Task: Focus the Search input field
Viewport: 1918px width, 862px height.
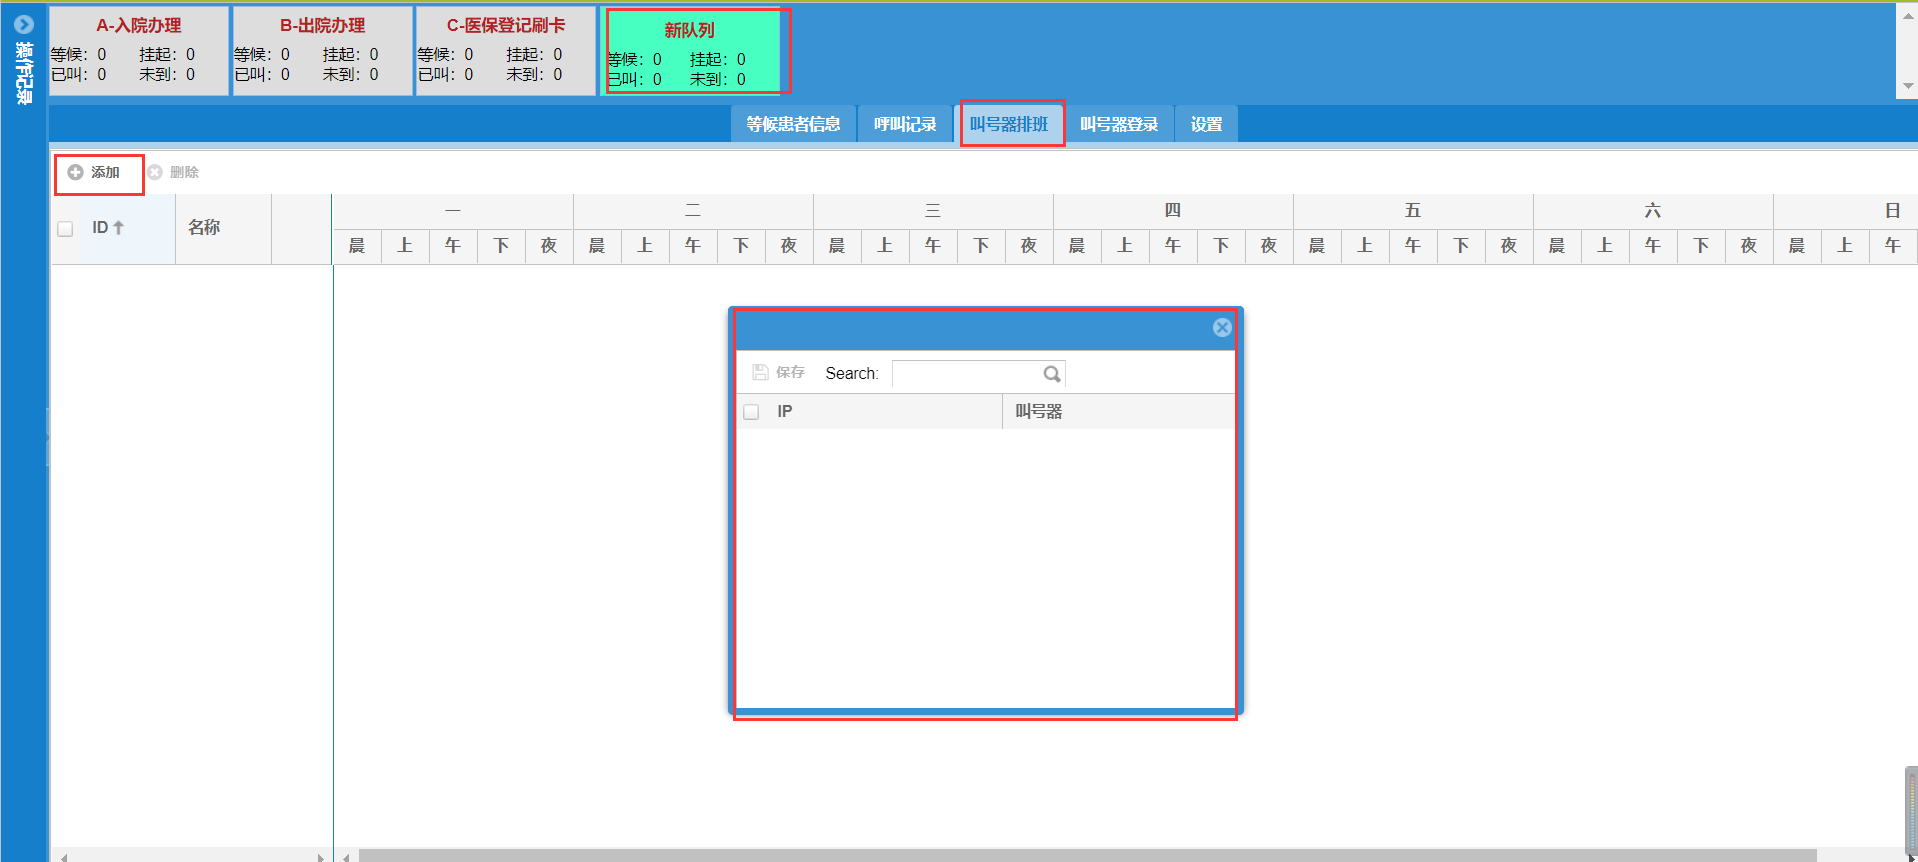Action: coord(967,374)
